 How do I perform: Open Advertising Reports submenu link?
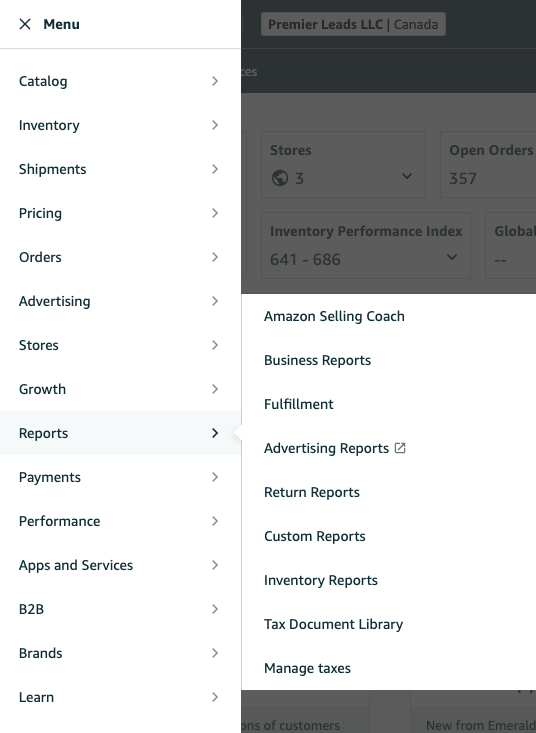tap(326, 448)
